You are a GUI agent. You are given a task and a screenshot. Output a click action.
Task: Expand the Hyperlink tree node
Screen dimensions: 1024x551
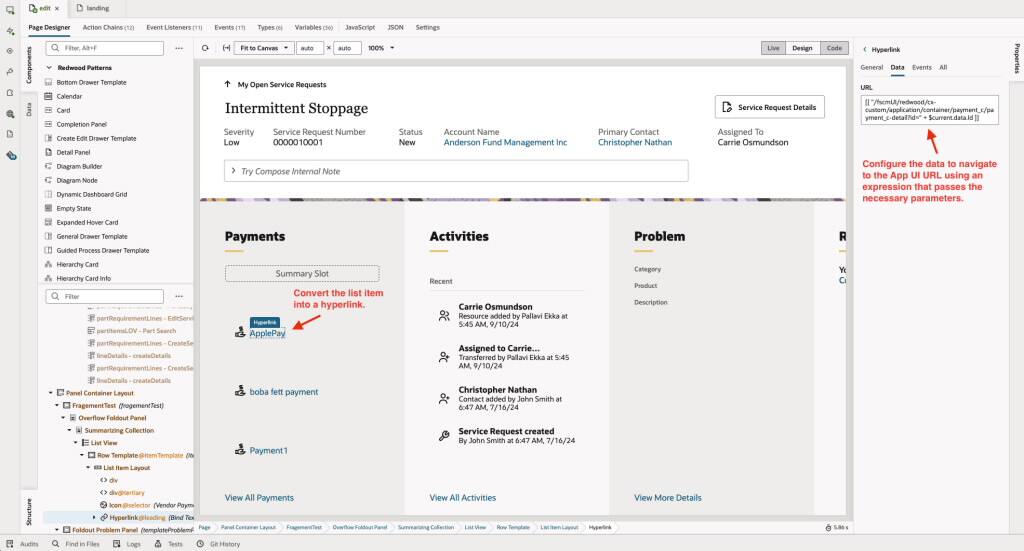coord(94,517)
